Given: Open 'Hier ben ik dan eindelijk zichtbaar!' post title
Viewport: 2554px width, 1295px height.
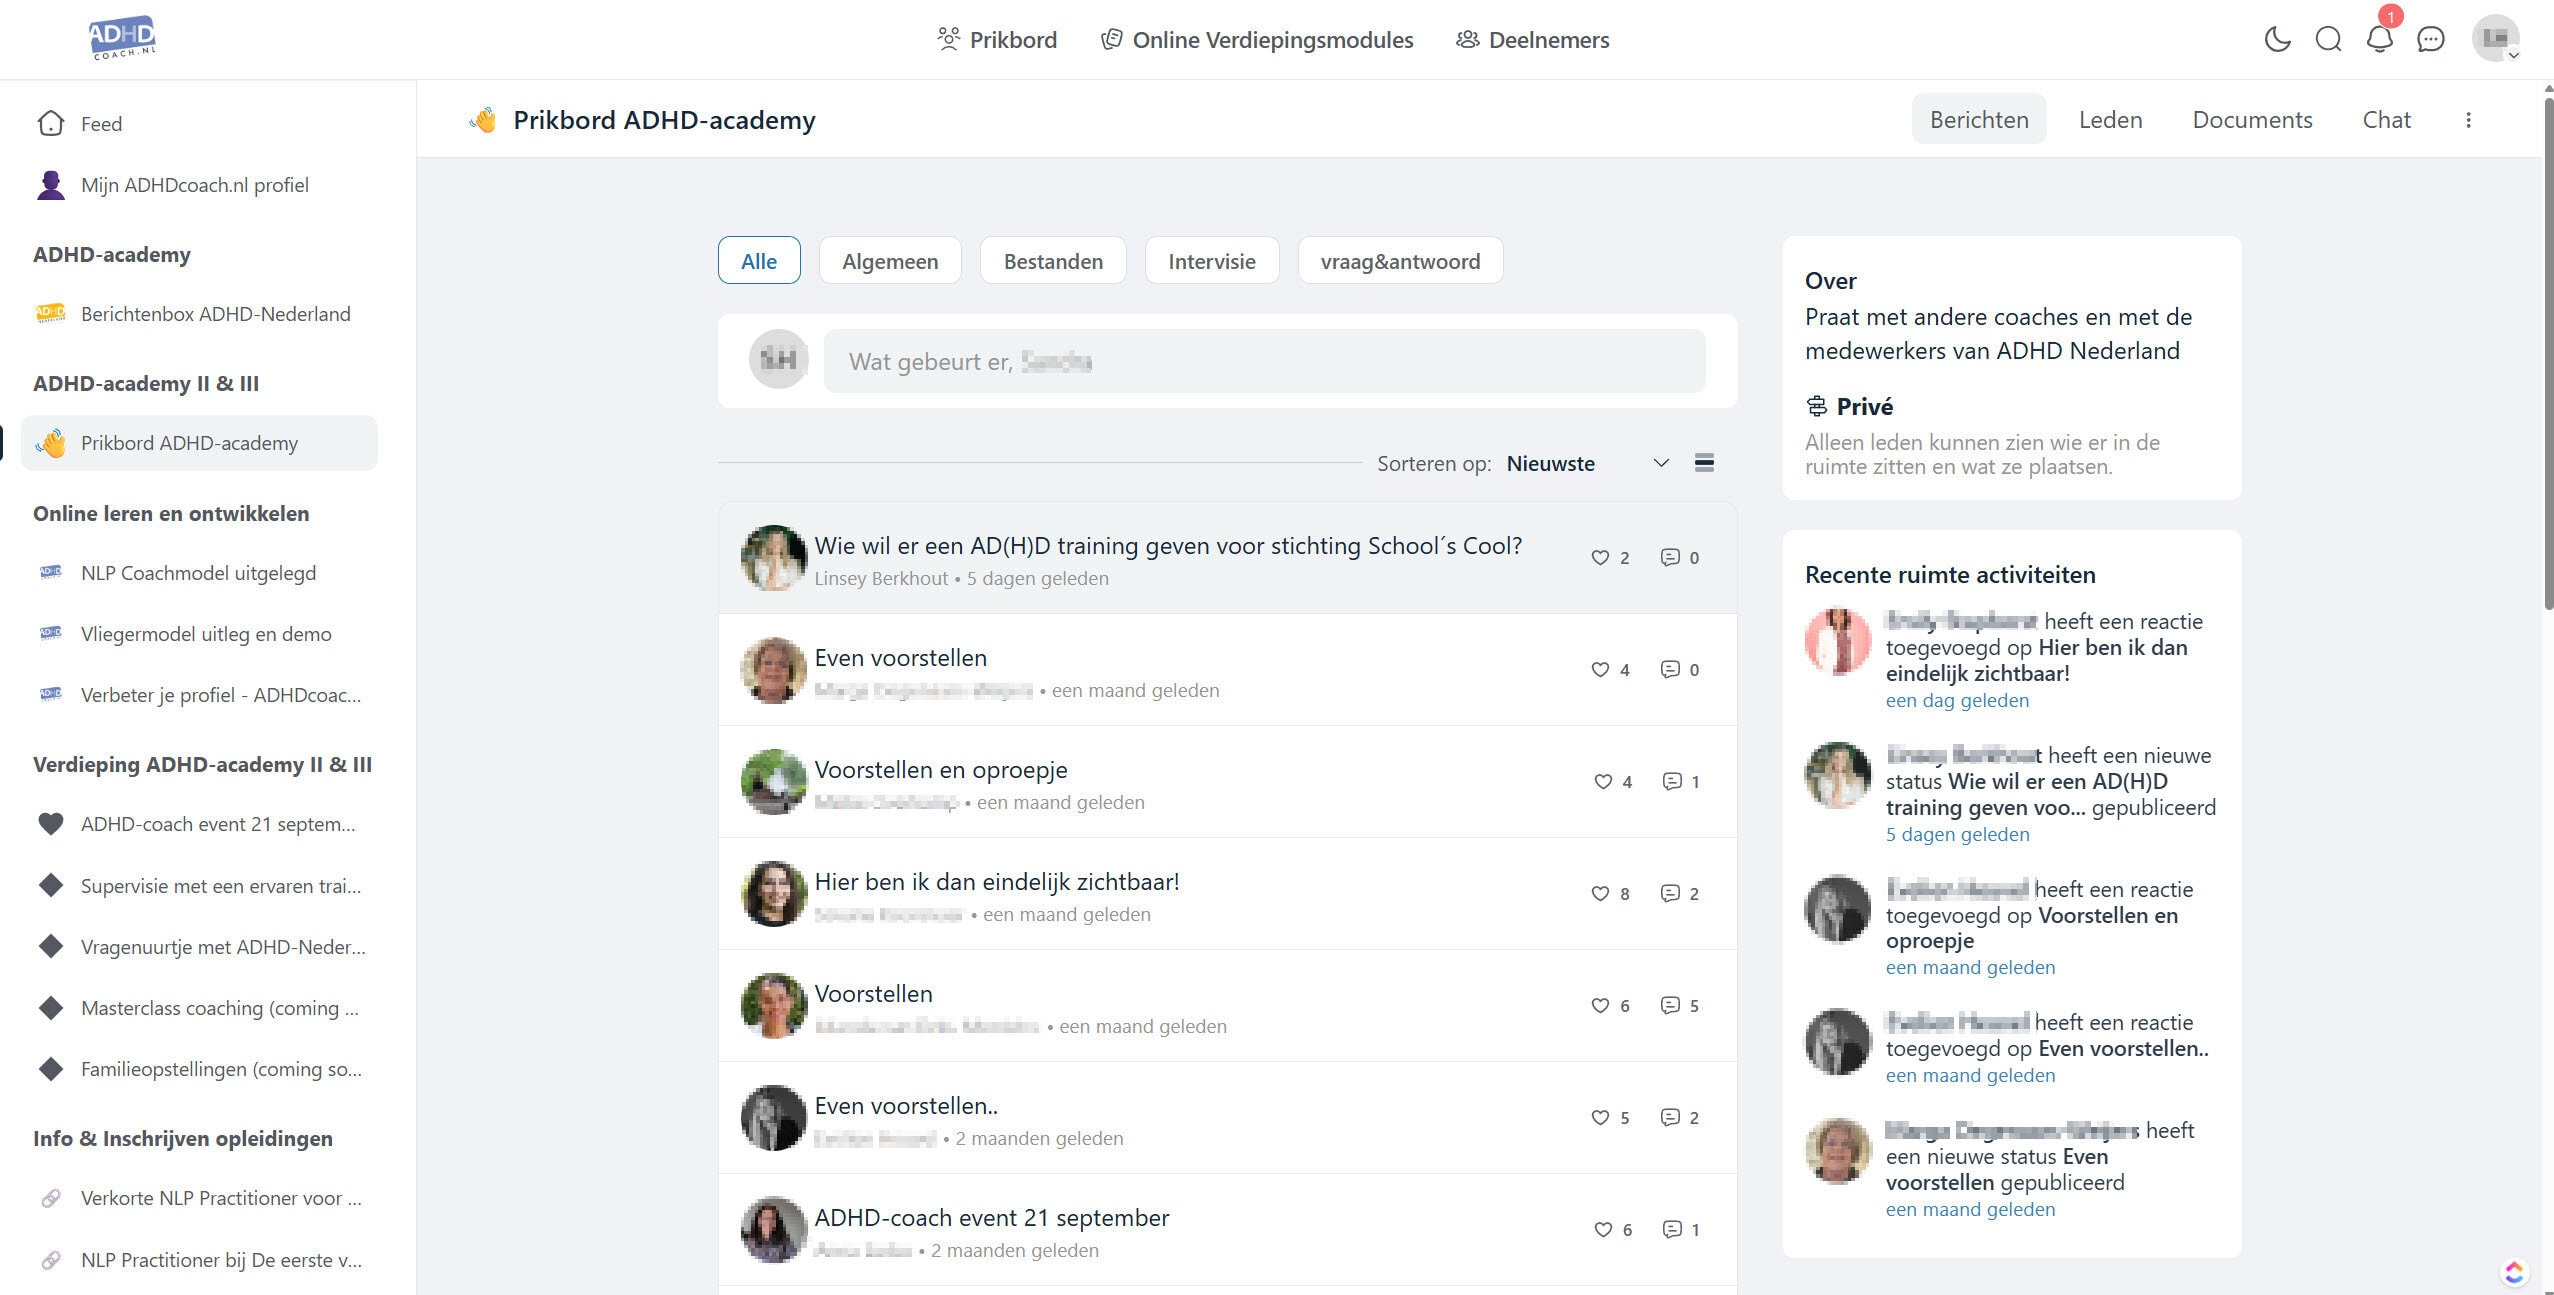Looking at the screenshot, I should (997, 882).
